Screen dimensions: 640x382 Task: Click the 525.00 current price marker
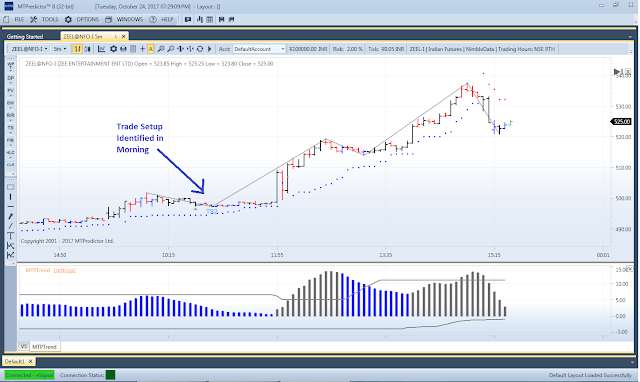[621, 122]
